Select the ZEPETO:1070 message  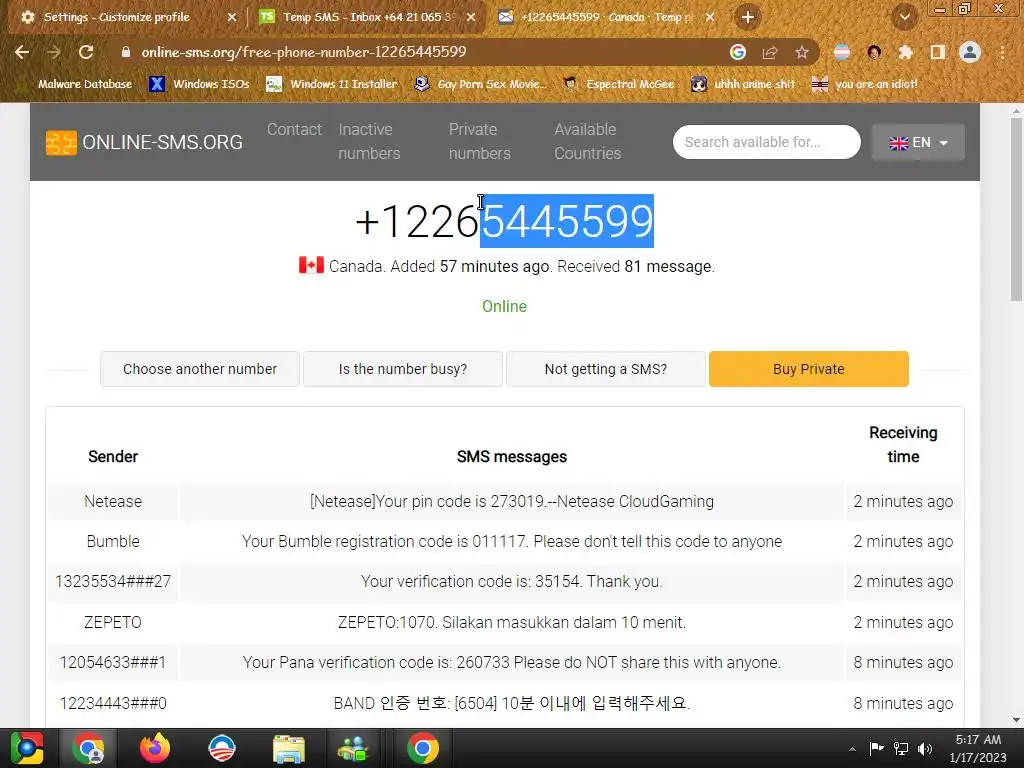[x=512, y=622]
